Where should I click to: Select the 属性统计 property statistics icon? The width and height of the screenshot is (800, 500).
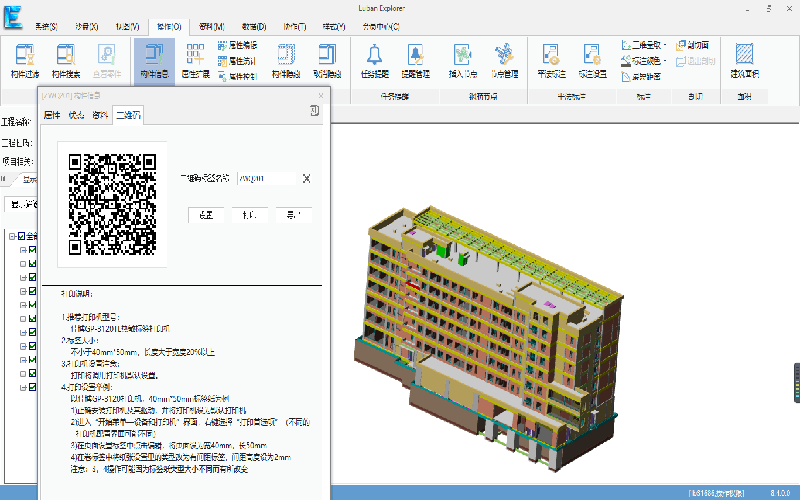[x=222, y=61]
